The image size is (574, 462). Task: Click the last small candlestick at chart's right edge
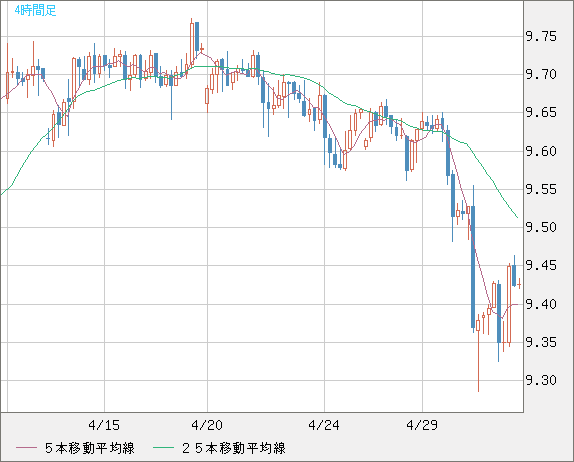click(x=519, y=284)
